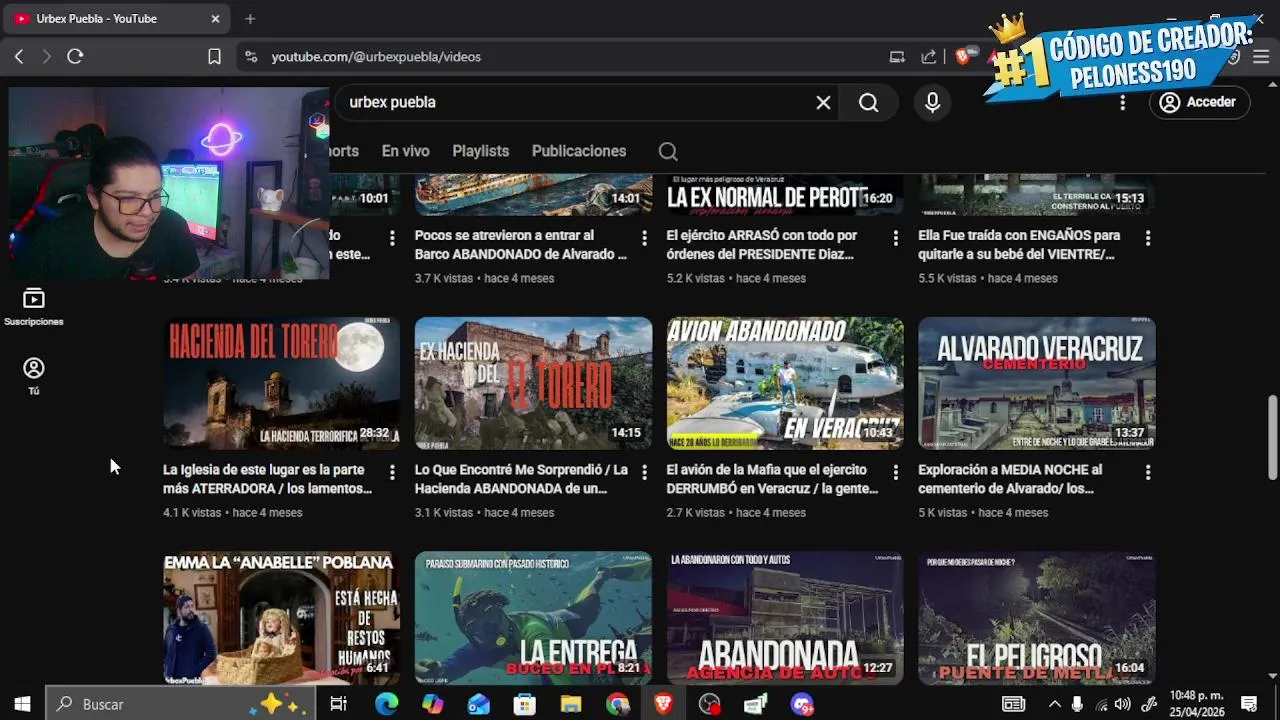Open Task View on the taskbar
Screen dimensions: 1280x720
(x=338, y=704)
